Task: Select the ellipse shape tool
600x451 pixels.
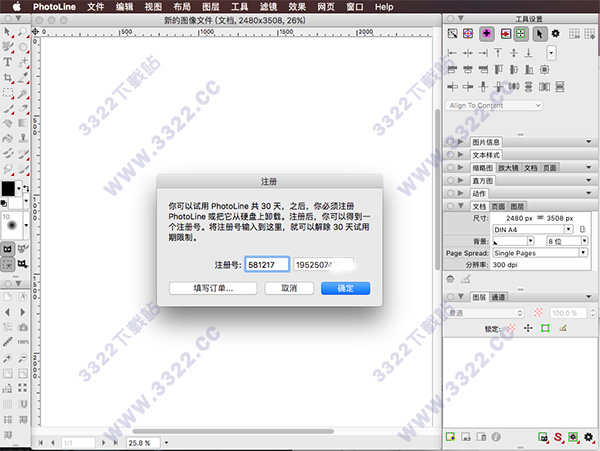Action: (x=23, y=47)
